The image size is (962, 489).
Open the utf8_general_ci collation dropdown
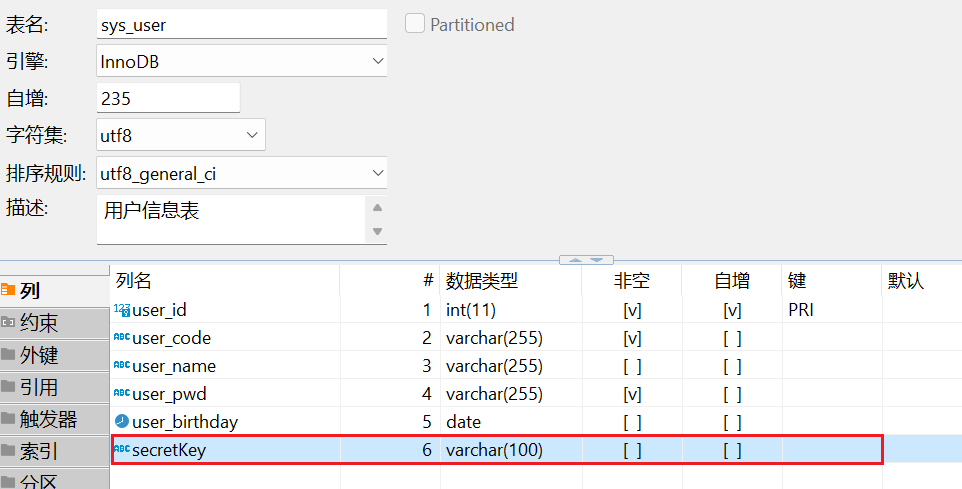tap(377, 173)
